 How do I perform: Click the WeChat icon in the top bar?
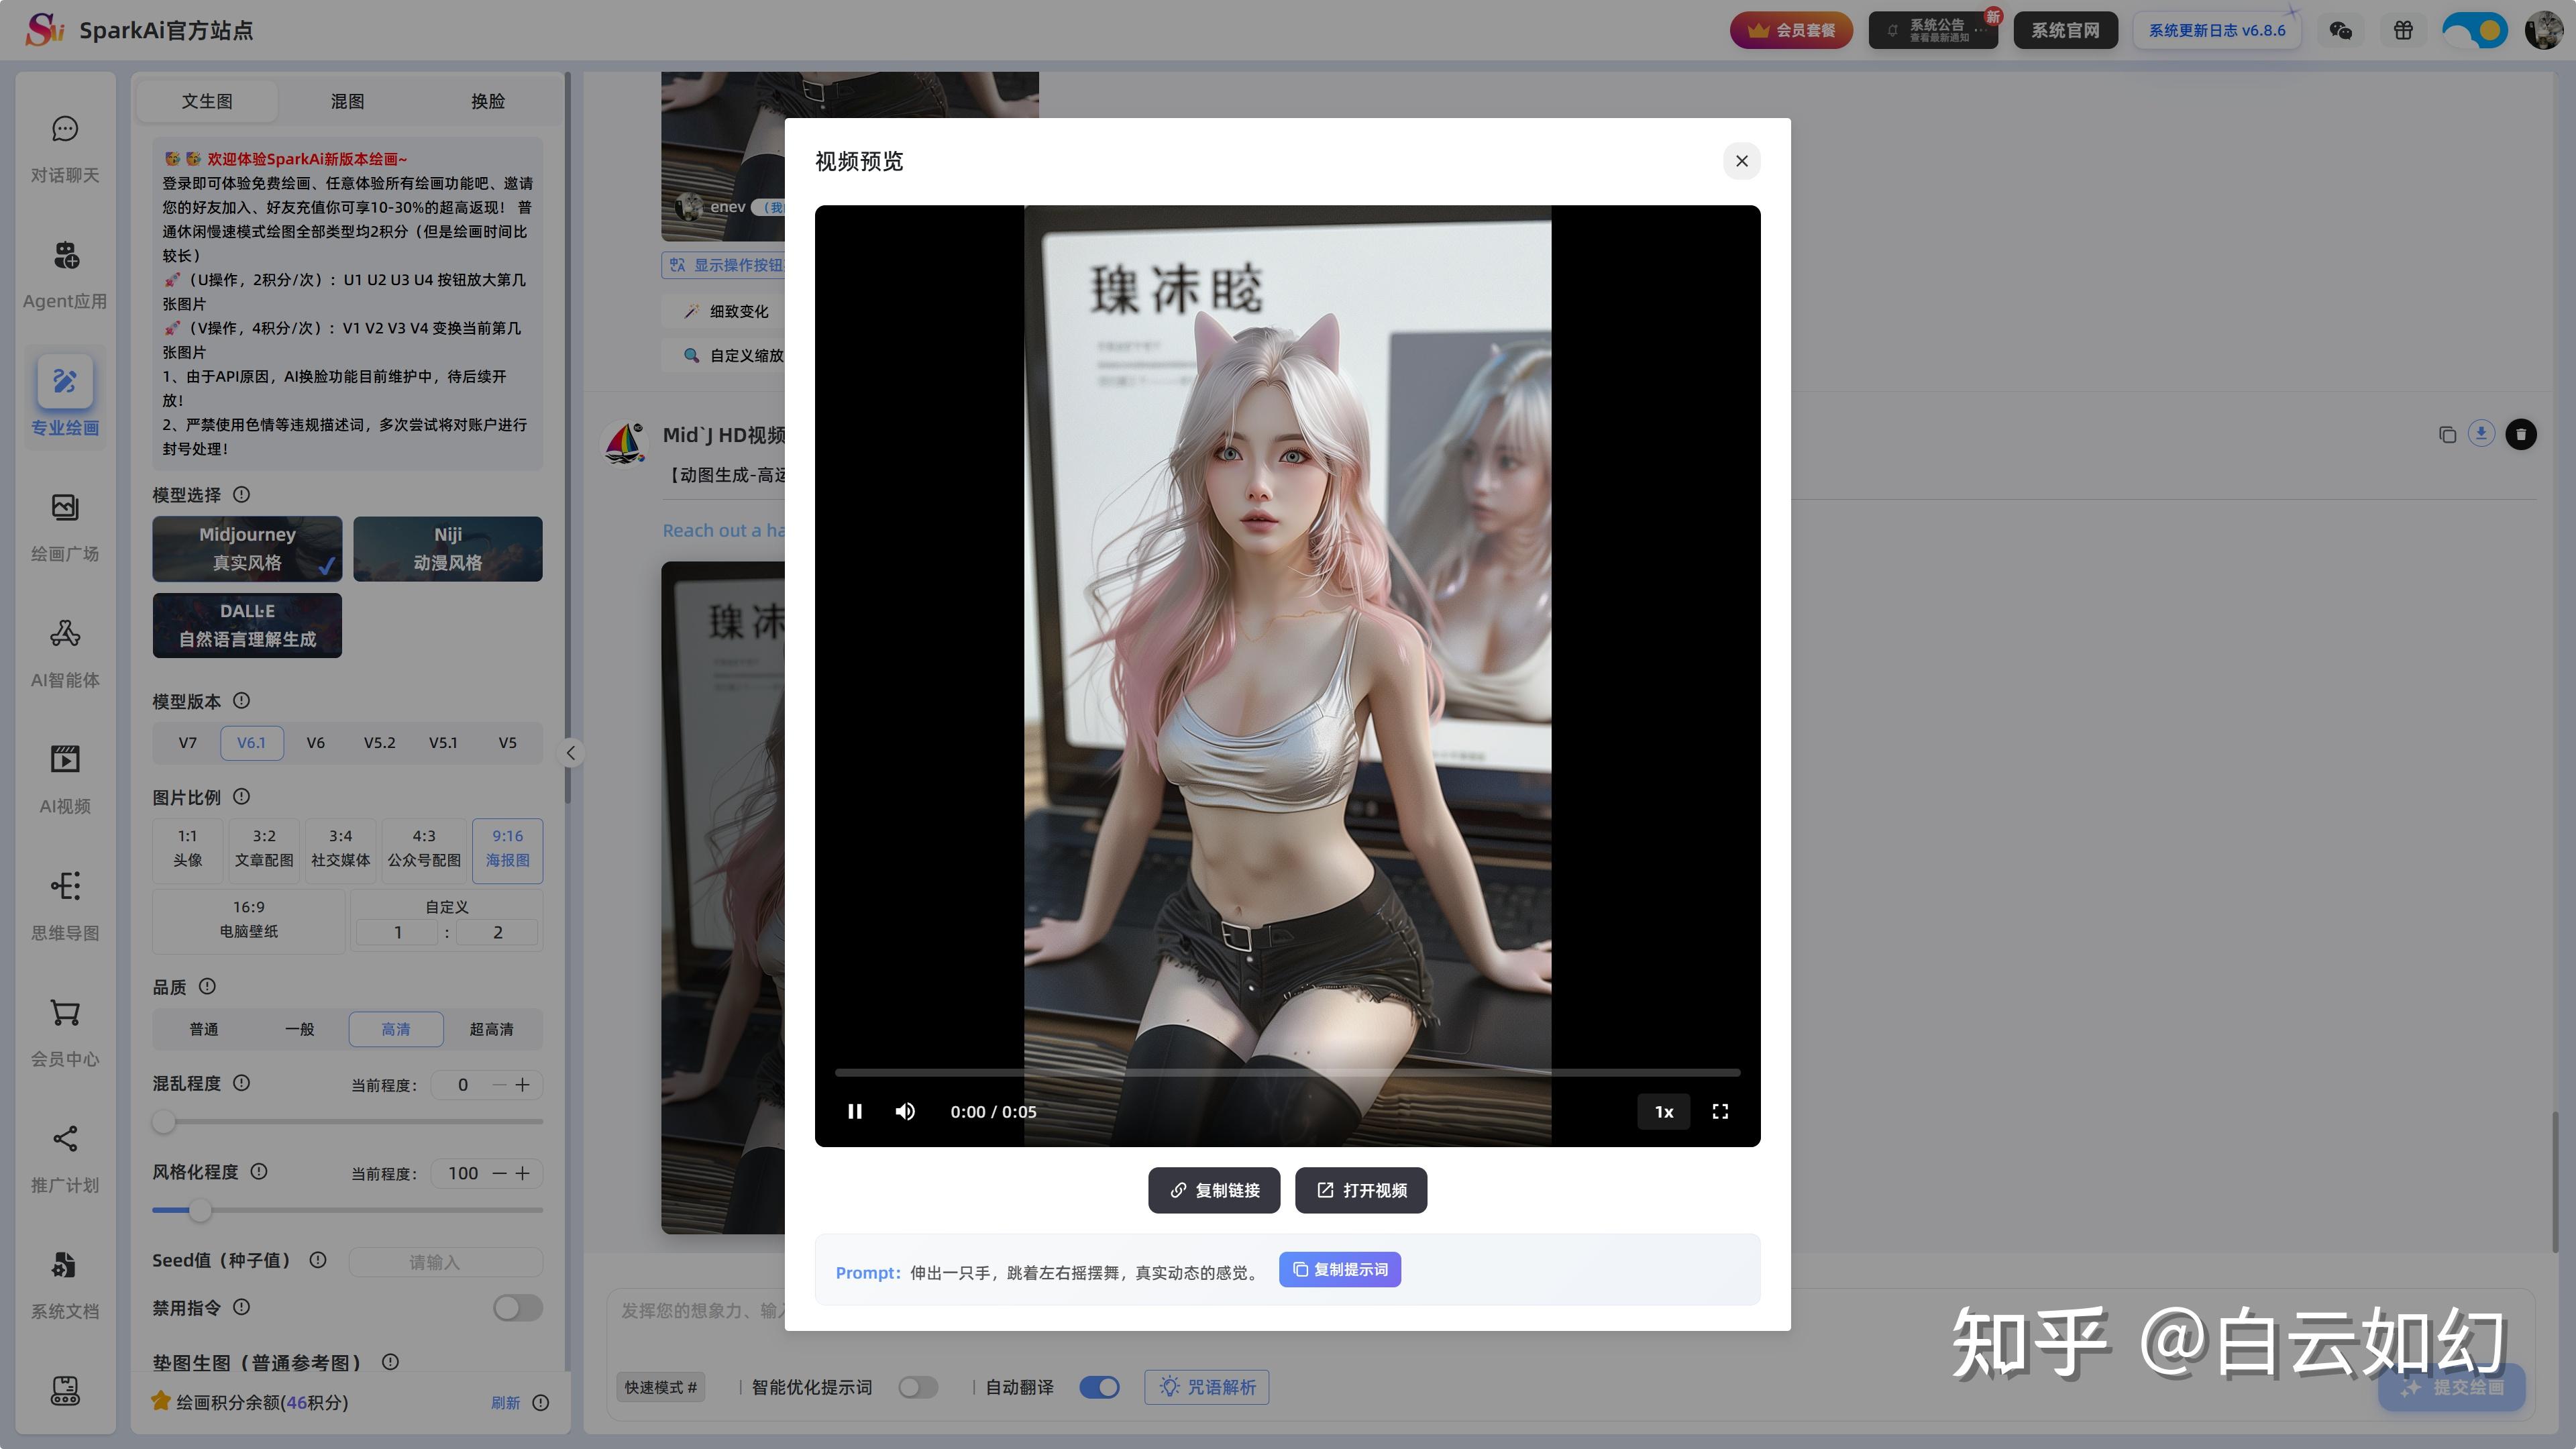pyautogui.click(x=2340, y=30)
